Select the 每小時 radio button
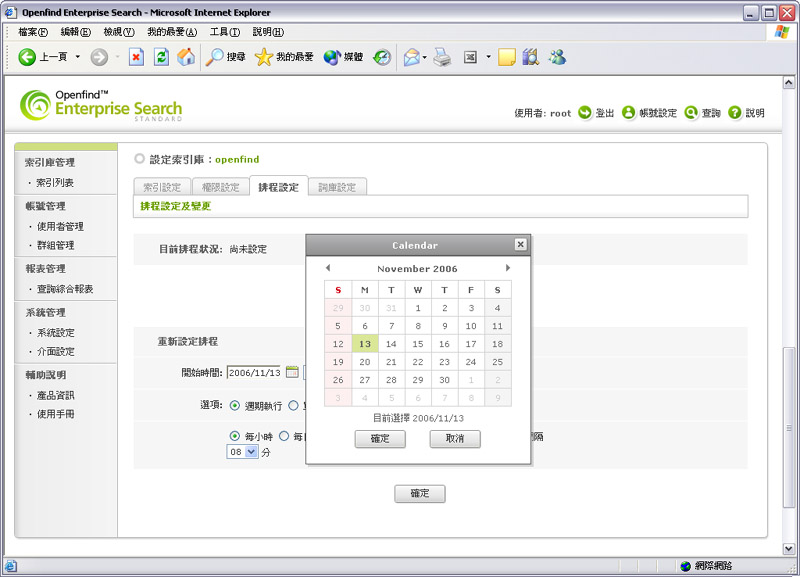The image size is (800, 577). [235, 436]
